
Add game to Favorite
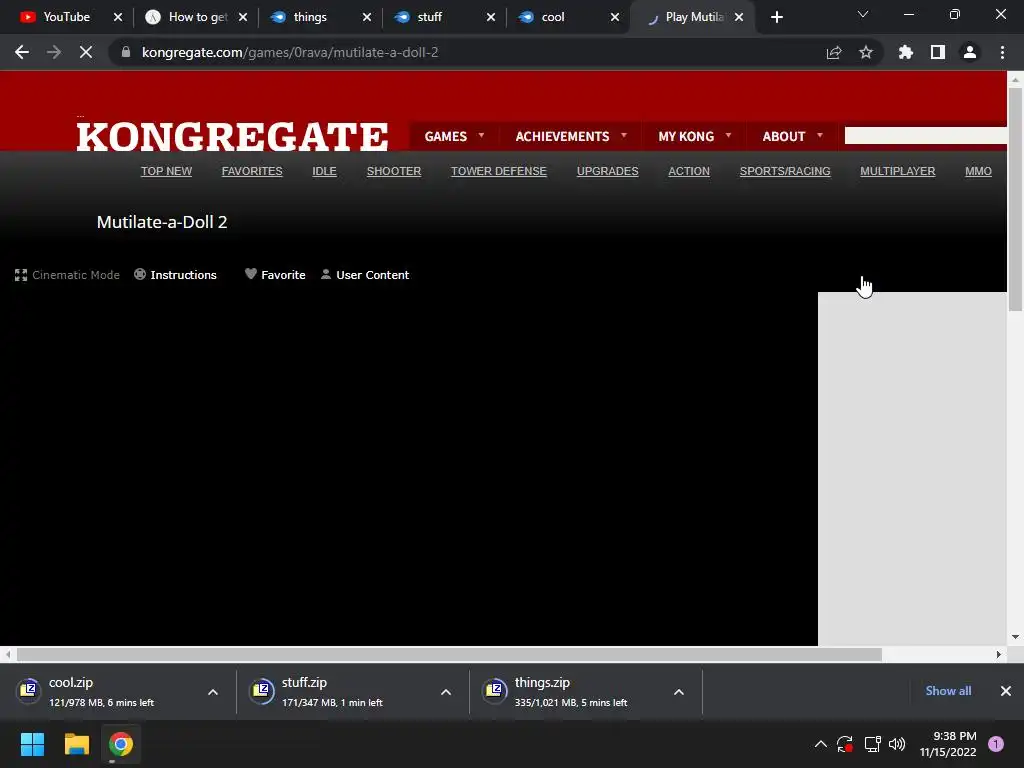[x=275, y=275]
